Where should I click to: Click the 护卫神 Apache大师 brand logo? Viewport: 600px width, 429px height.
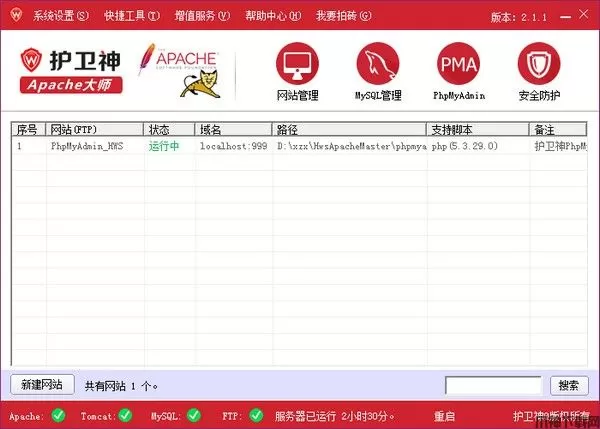coord(71,71)
